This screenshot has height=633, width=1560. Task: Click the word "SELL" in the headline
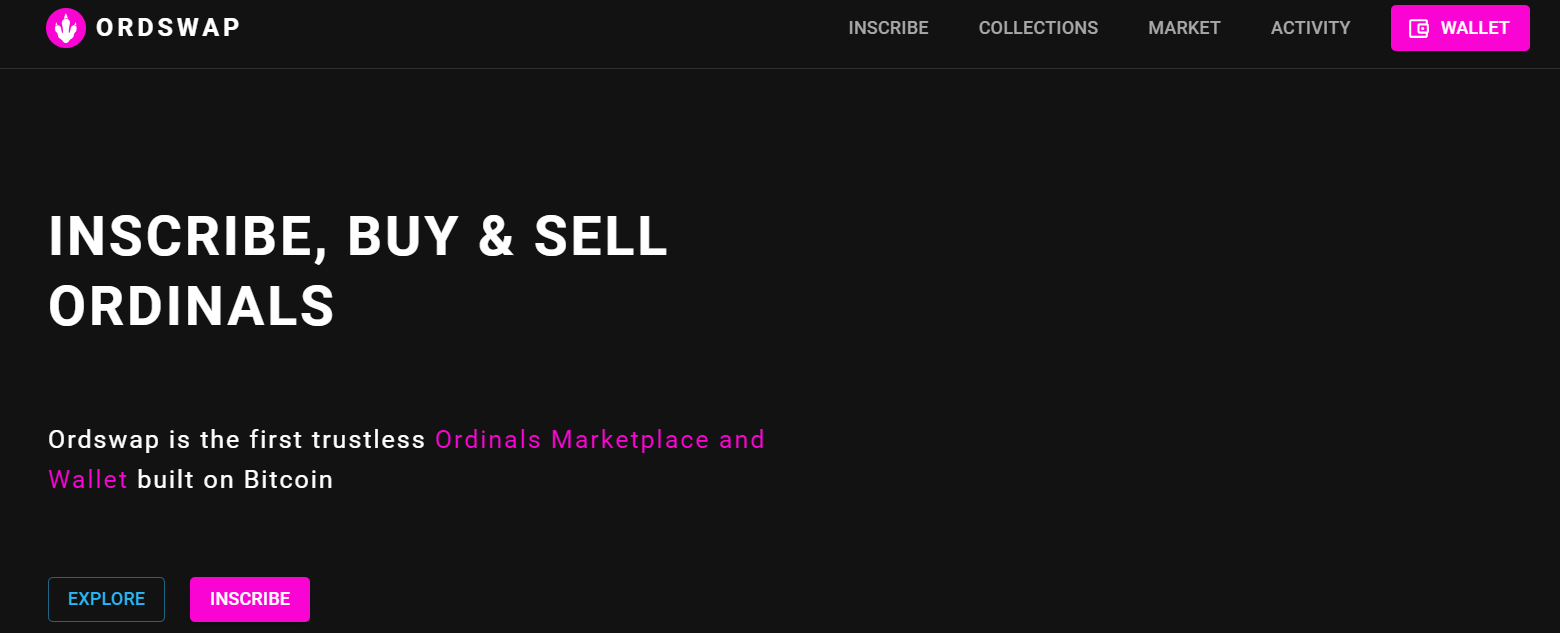click(600, 237)
